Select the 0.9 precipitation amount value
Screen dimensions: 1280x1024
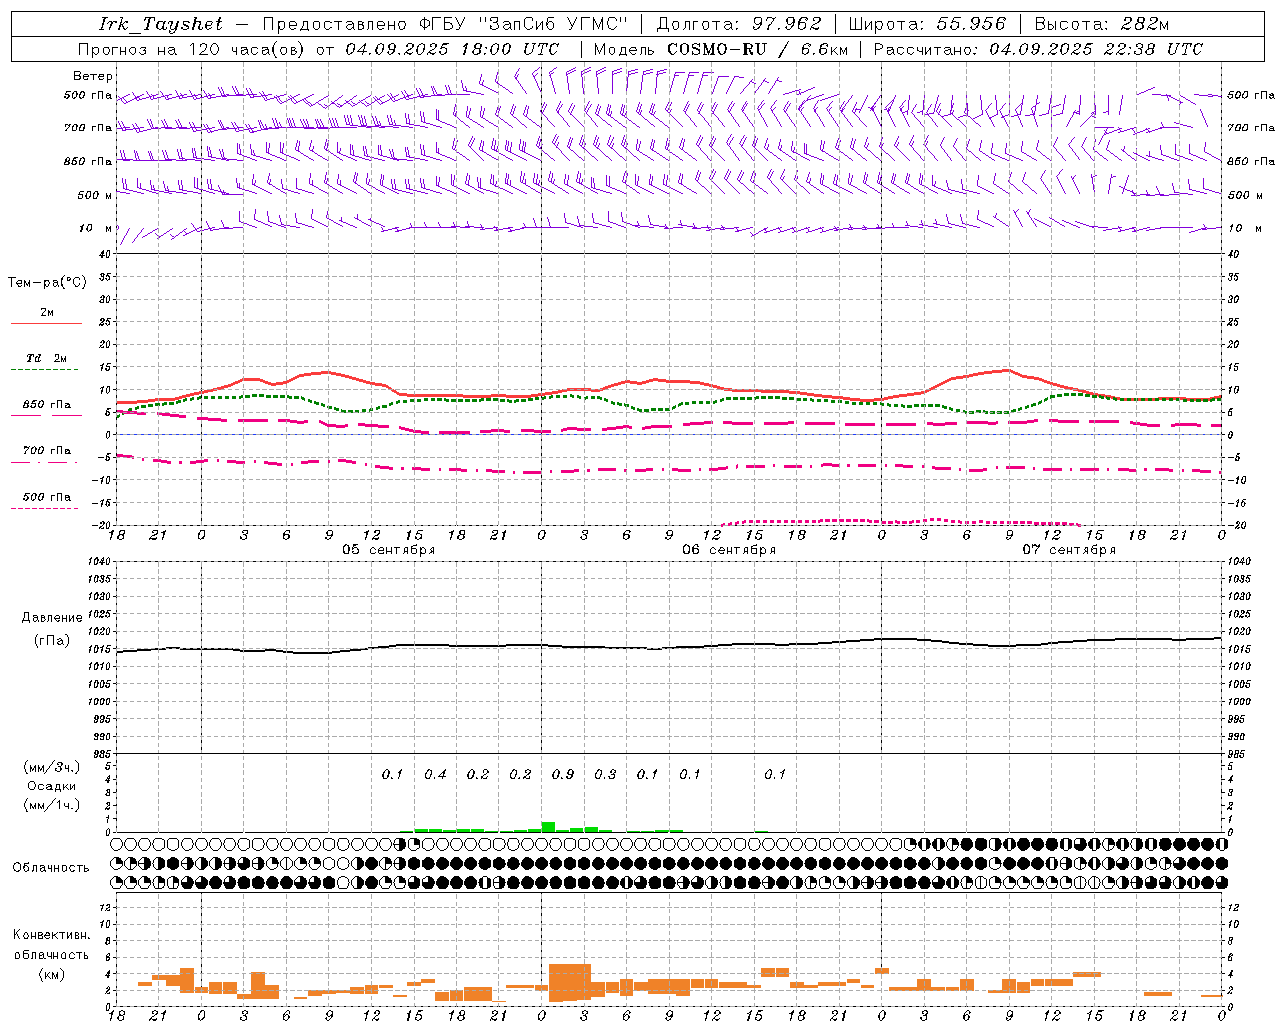click(563, 774)
